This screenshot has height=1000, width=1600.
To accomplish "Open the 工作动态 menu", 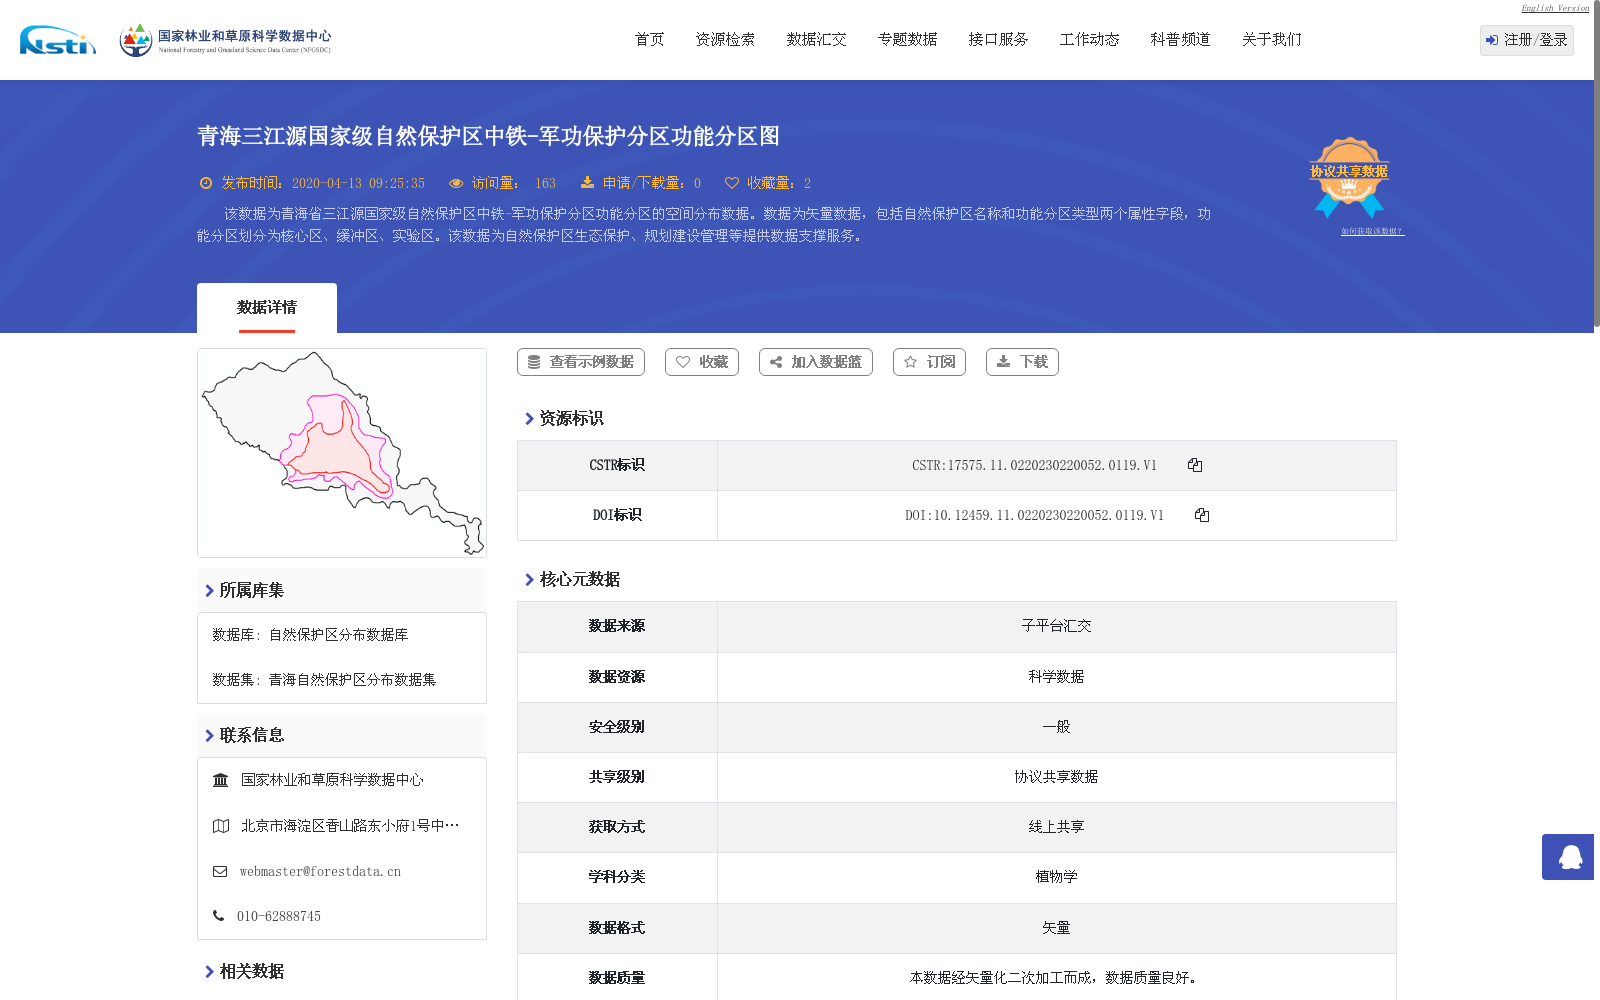I will pos(1090,40).
